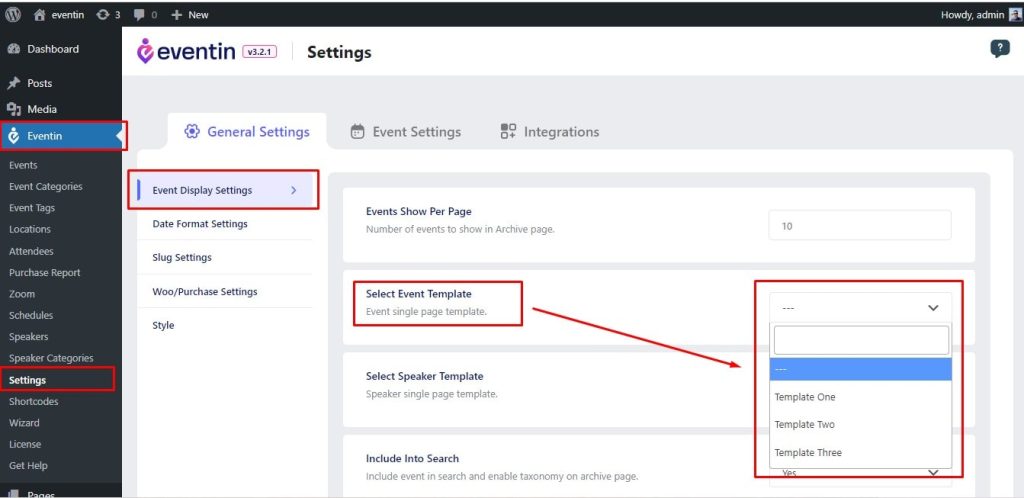This screenshot has width=1024, height=498.
Task: Expand Event Display Settings chevron arrow
Action: 293,190
